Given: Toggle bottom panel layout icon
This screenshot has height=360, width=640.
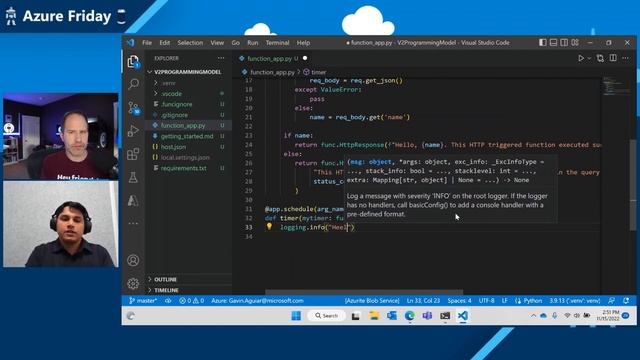Looking at the screenshot, I should 553,42.
